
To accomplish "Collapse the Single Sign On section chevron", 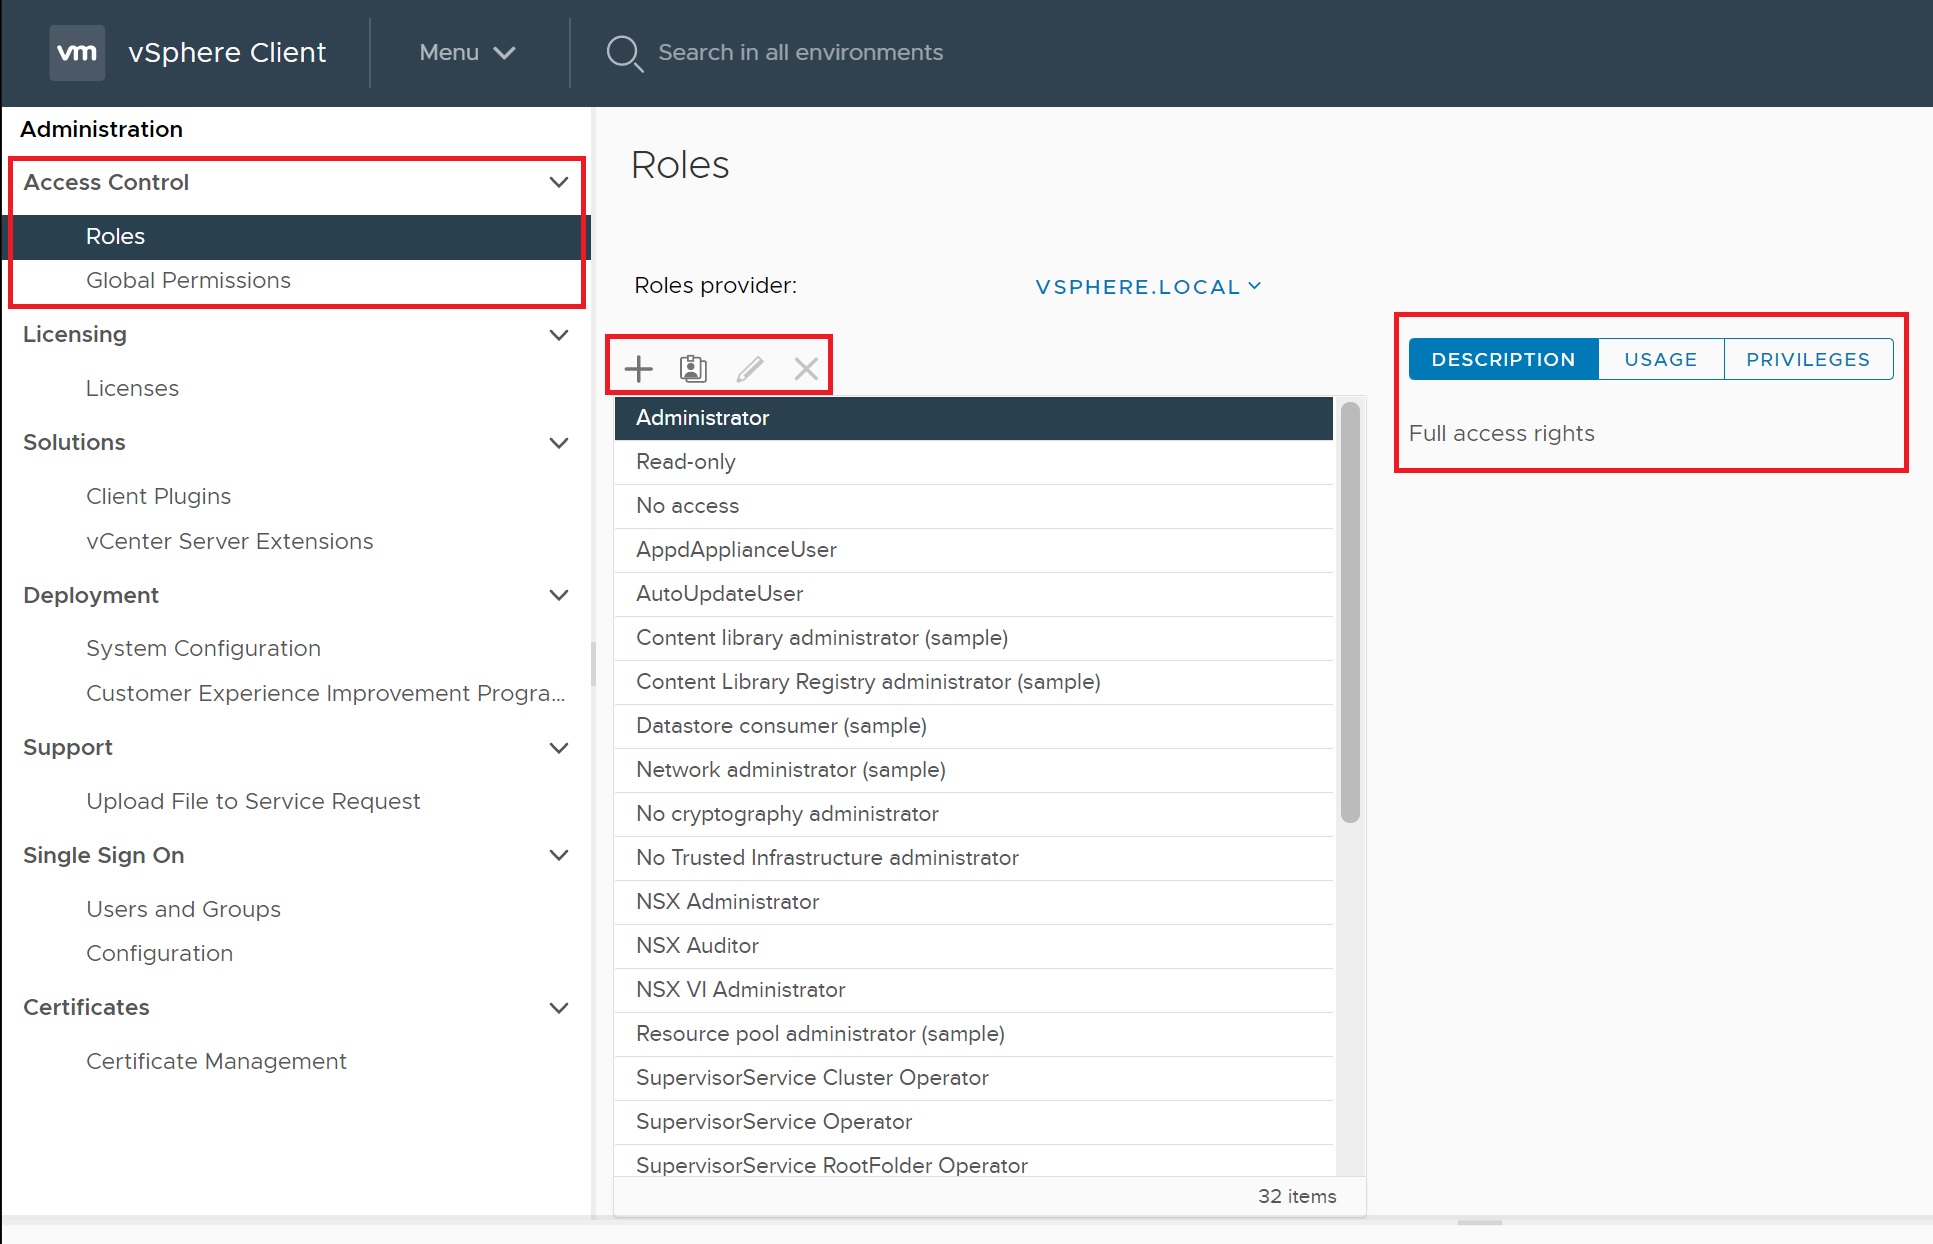I will coord(559,855).
